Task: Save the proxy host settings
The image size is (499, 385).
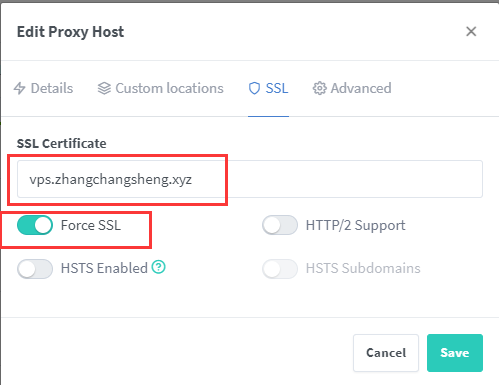Action: click(x=455, y=353)
